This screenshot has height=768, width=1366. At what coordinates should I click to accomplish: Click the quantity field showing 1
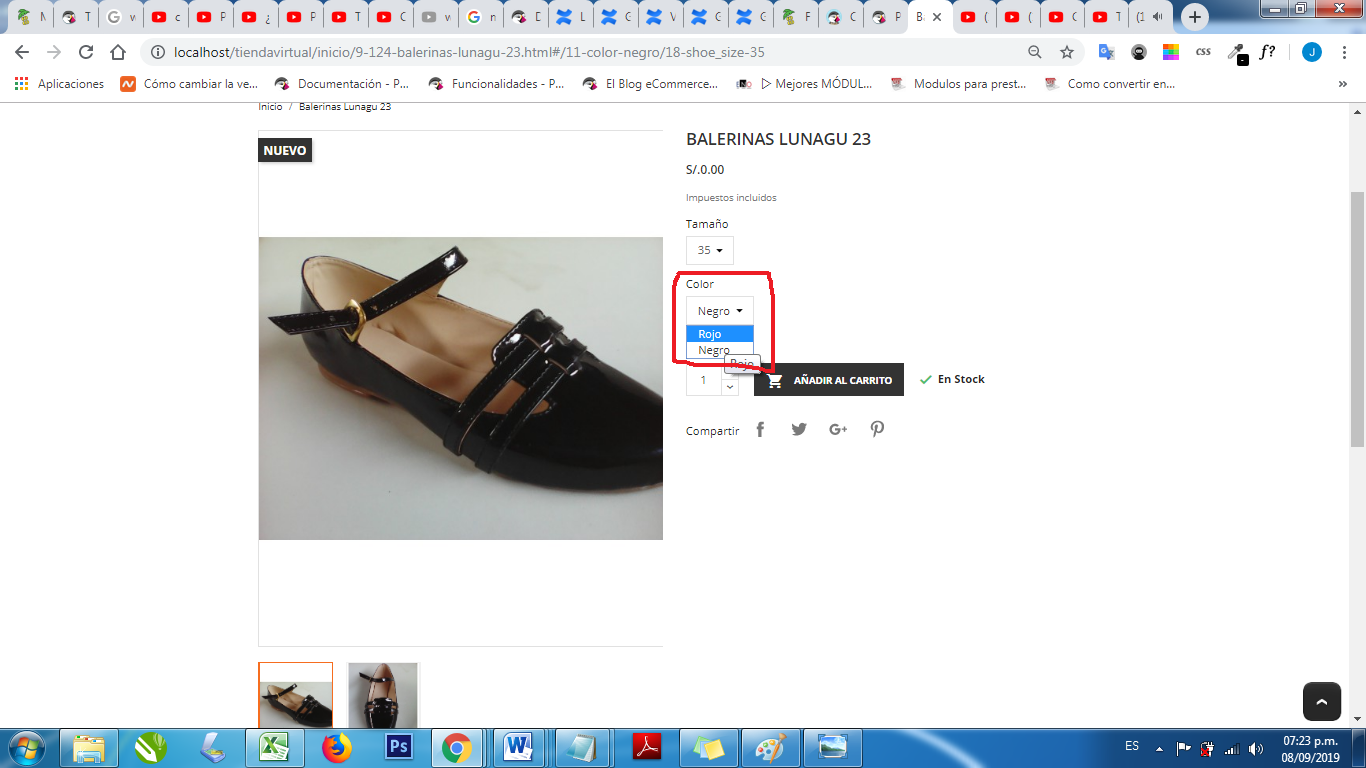(704, 380)
